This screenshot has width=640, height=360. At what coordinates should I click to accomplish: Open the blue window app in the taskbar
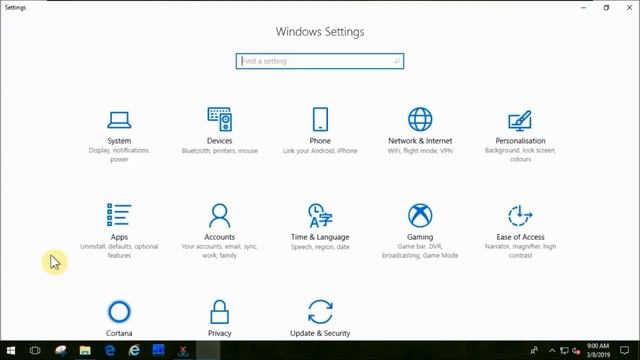(x=159, y=350)
